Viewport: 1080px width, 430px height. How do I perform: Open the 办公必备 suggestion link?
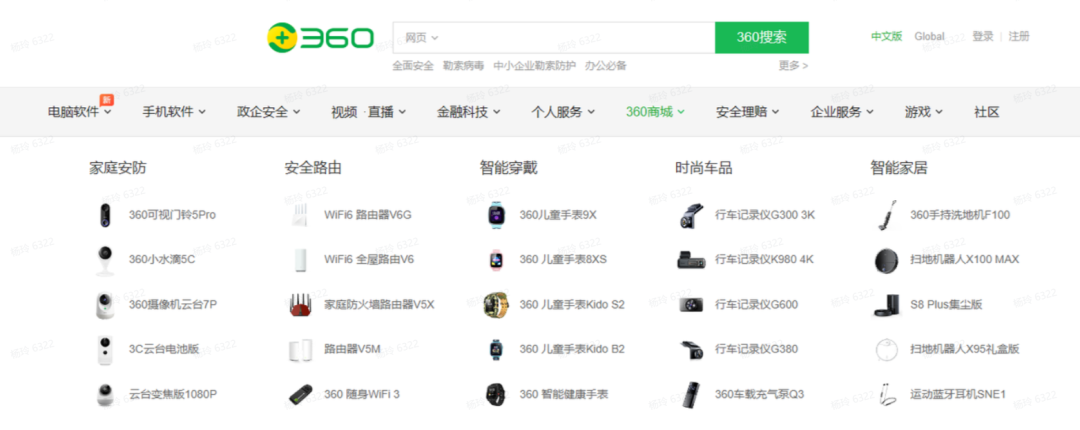606,65
